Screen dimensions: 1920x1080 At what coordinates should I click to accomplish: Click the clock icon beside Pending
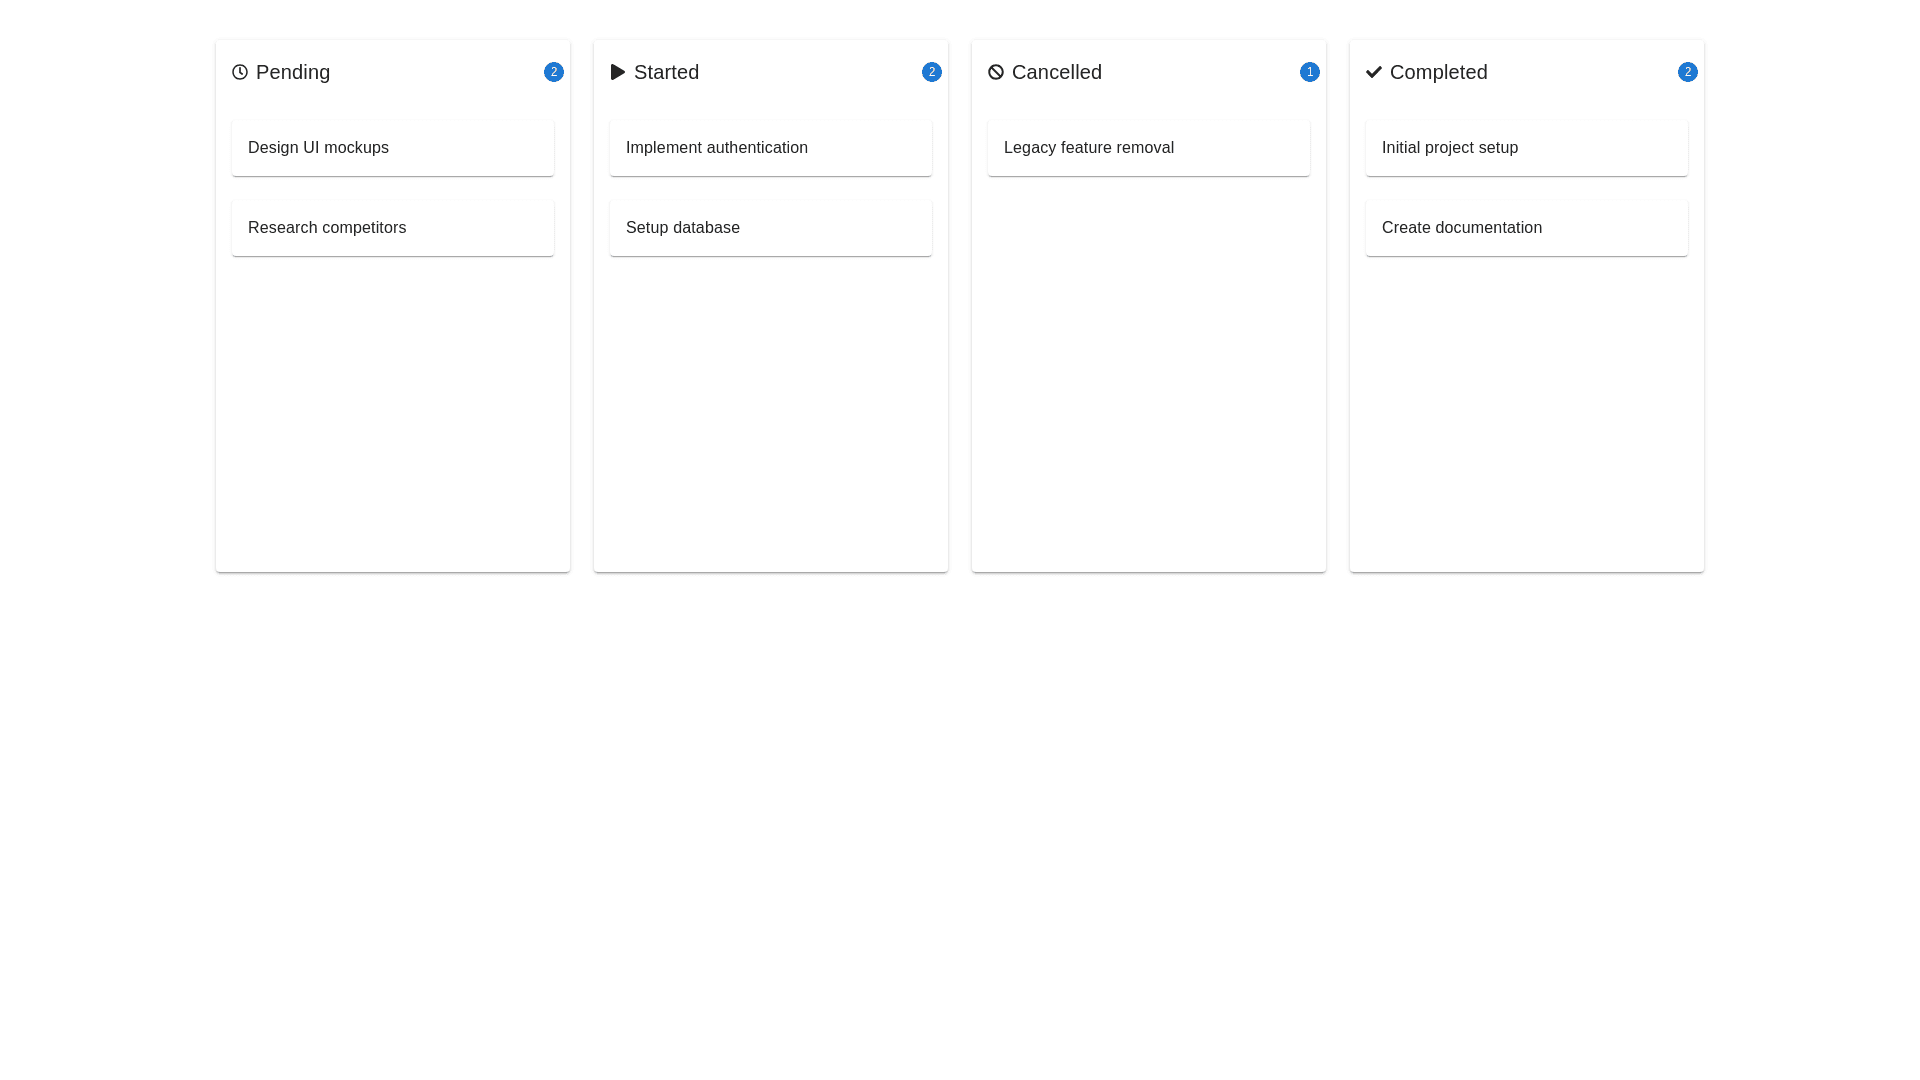point(240,72)
